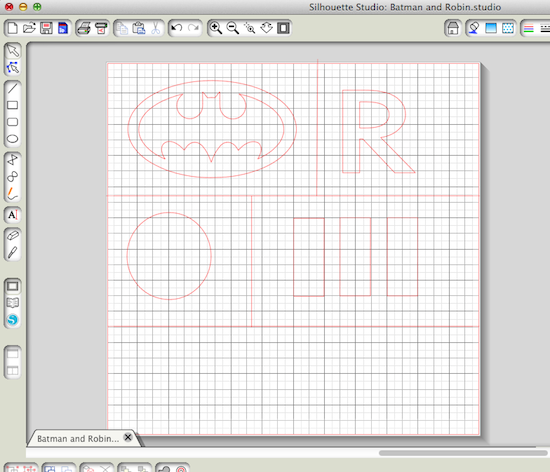Open the offset tool in the bottom toolbar
Image resolution: width=550 pixels, height=472 pixels.
click(181, 469)
